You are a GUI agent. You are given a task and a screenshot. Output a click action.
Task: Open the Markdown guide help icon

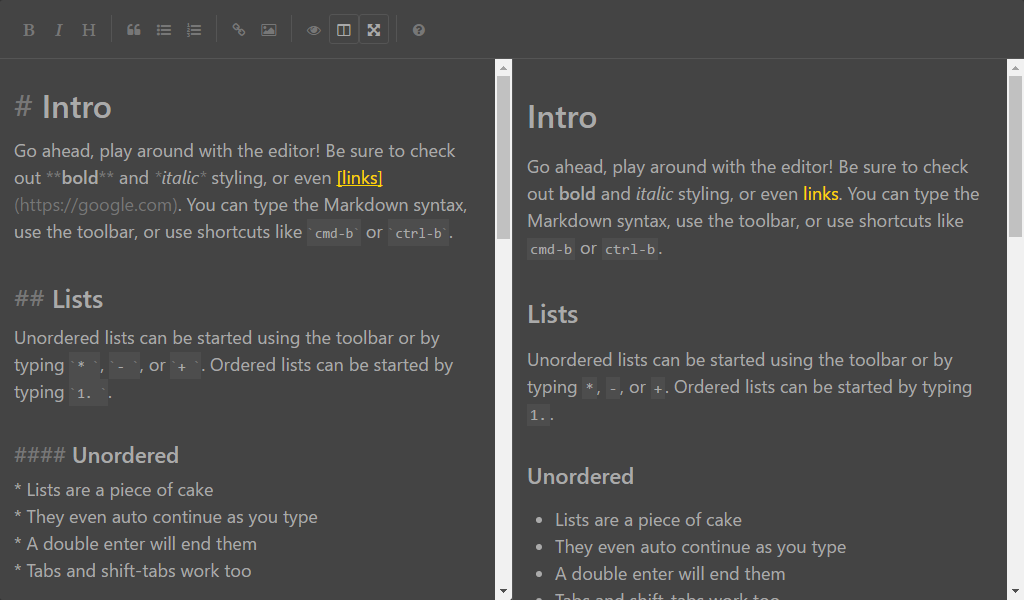coord(419,30)
